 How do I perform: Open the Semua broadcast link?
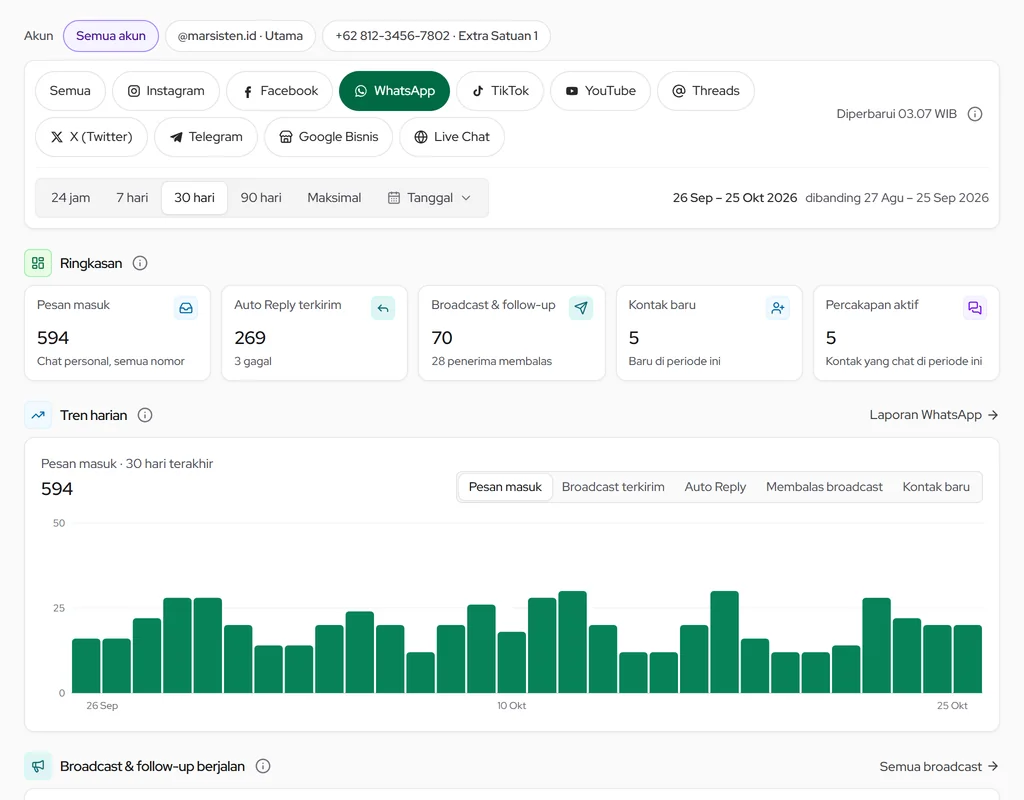(938, 767)
